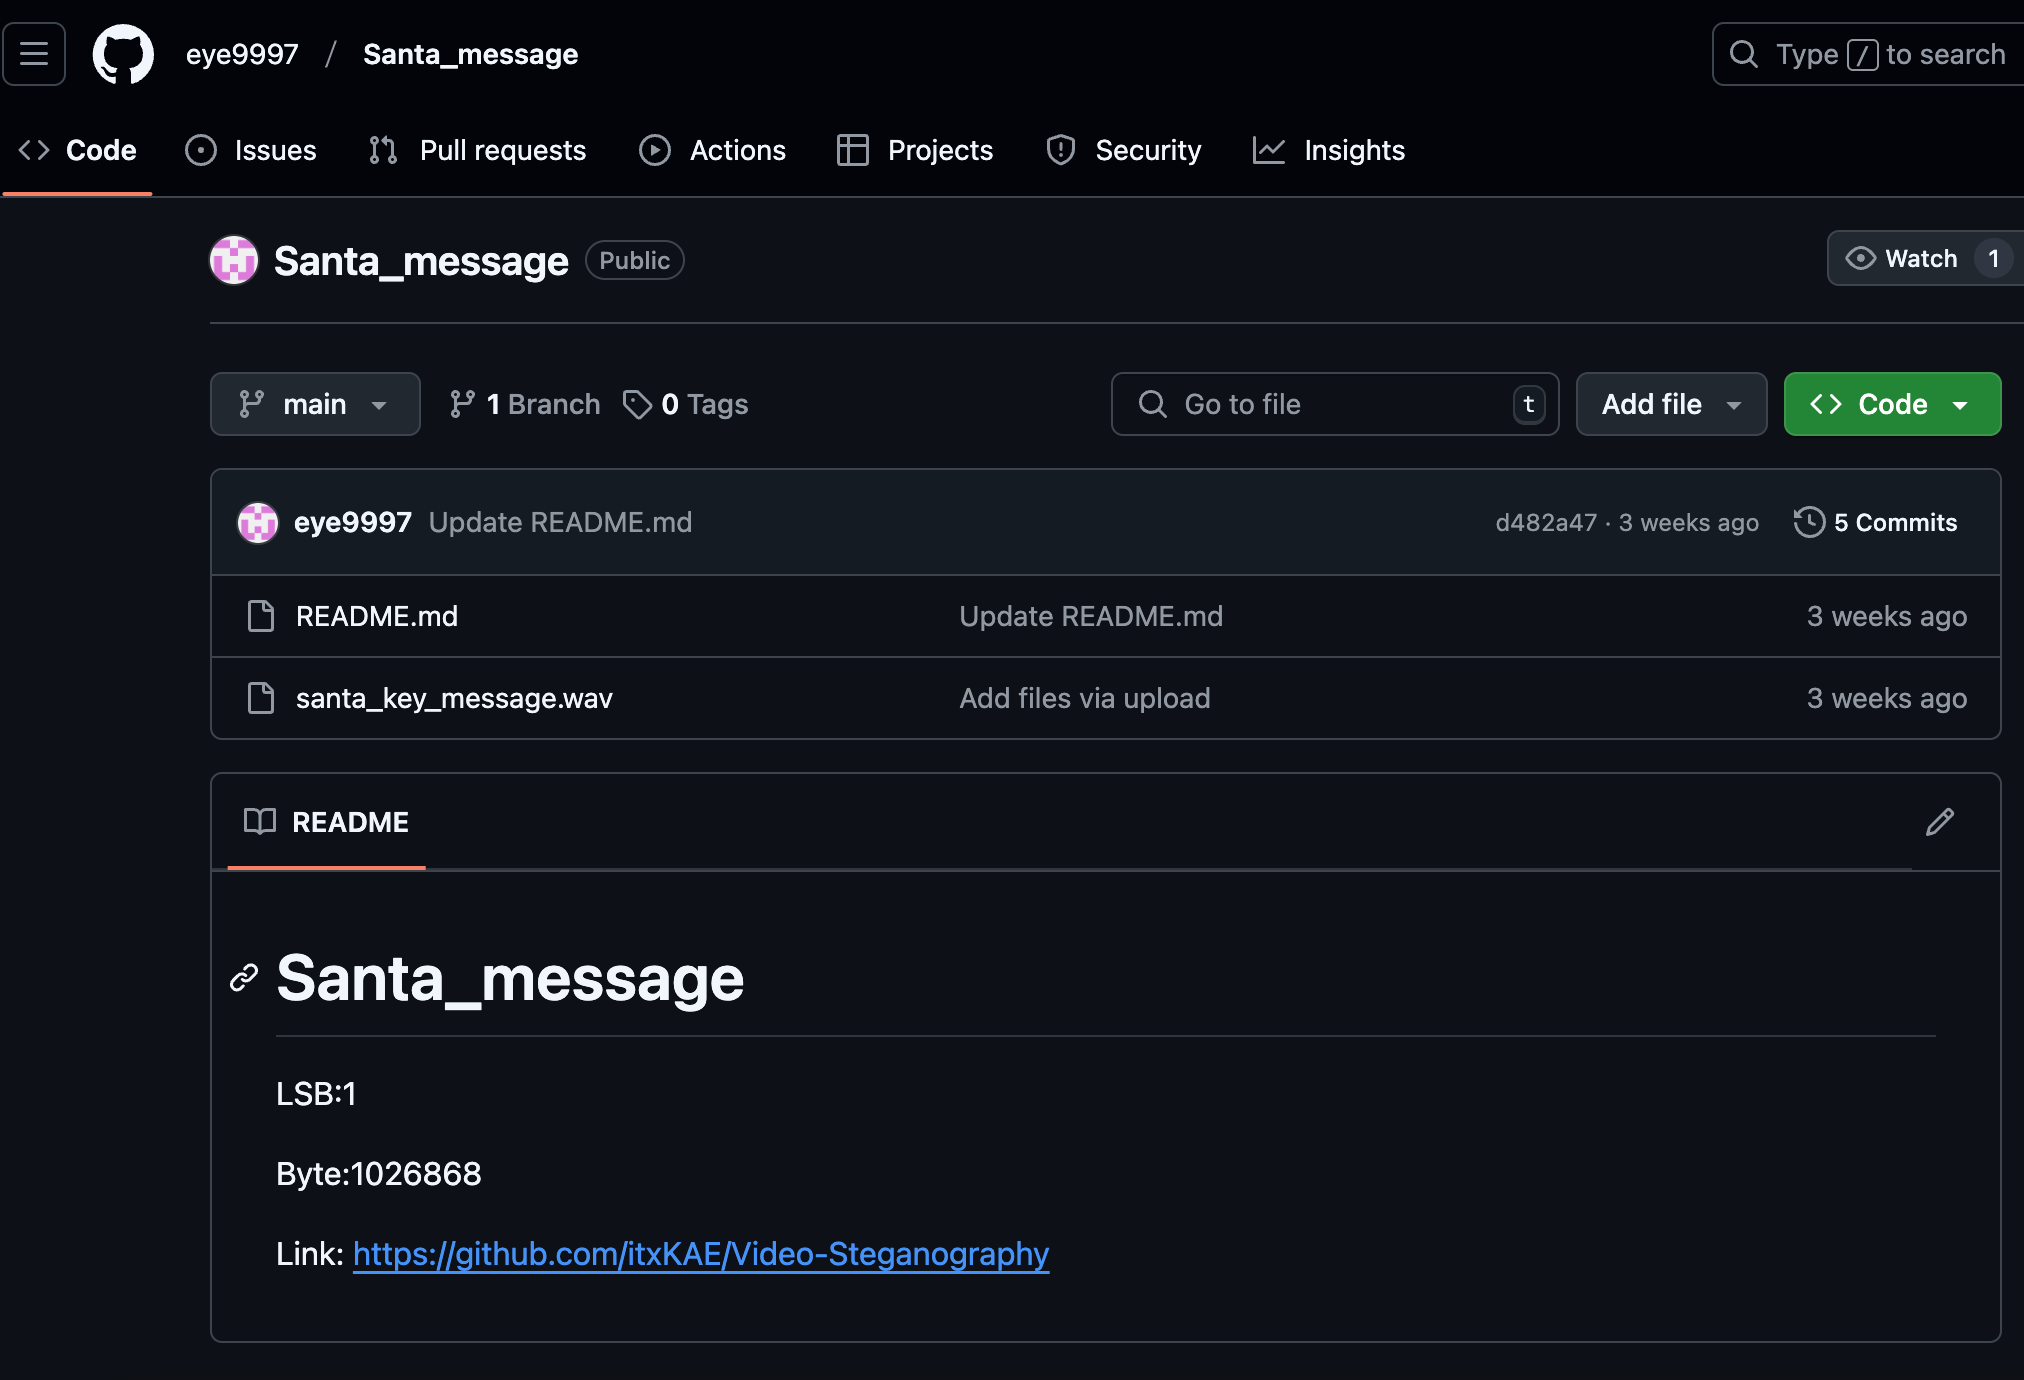Expand the main branch selector
The width and height of the screenshot is (2024, 1380).
pos(314,404)
